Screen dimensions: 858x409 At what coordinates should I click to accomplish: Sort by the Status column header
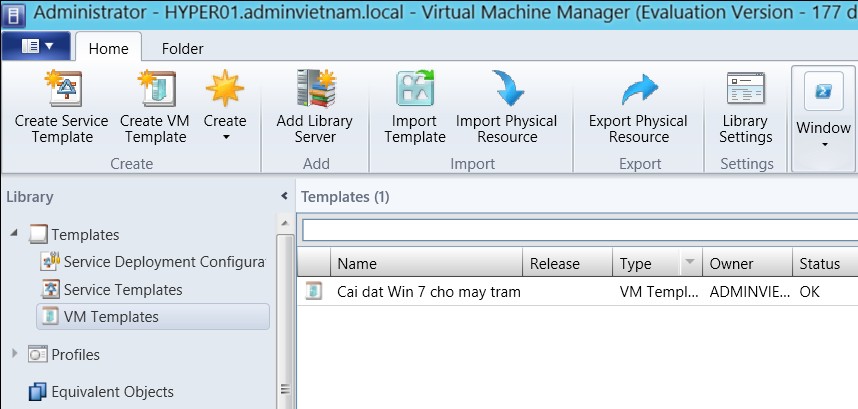825,263
